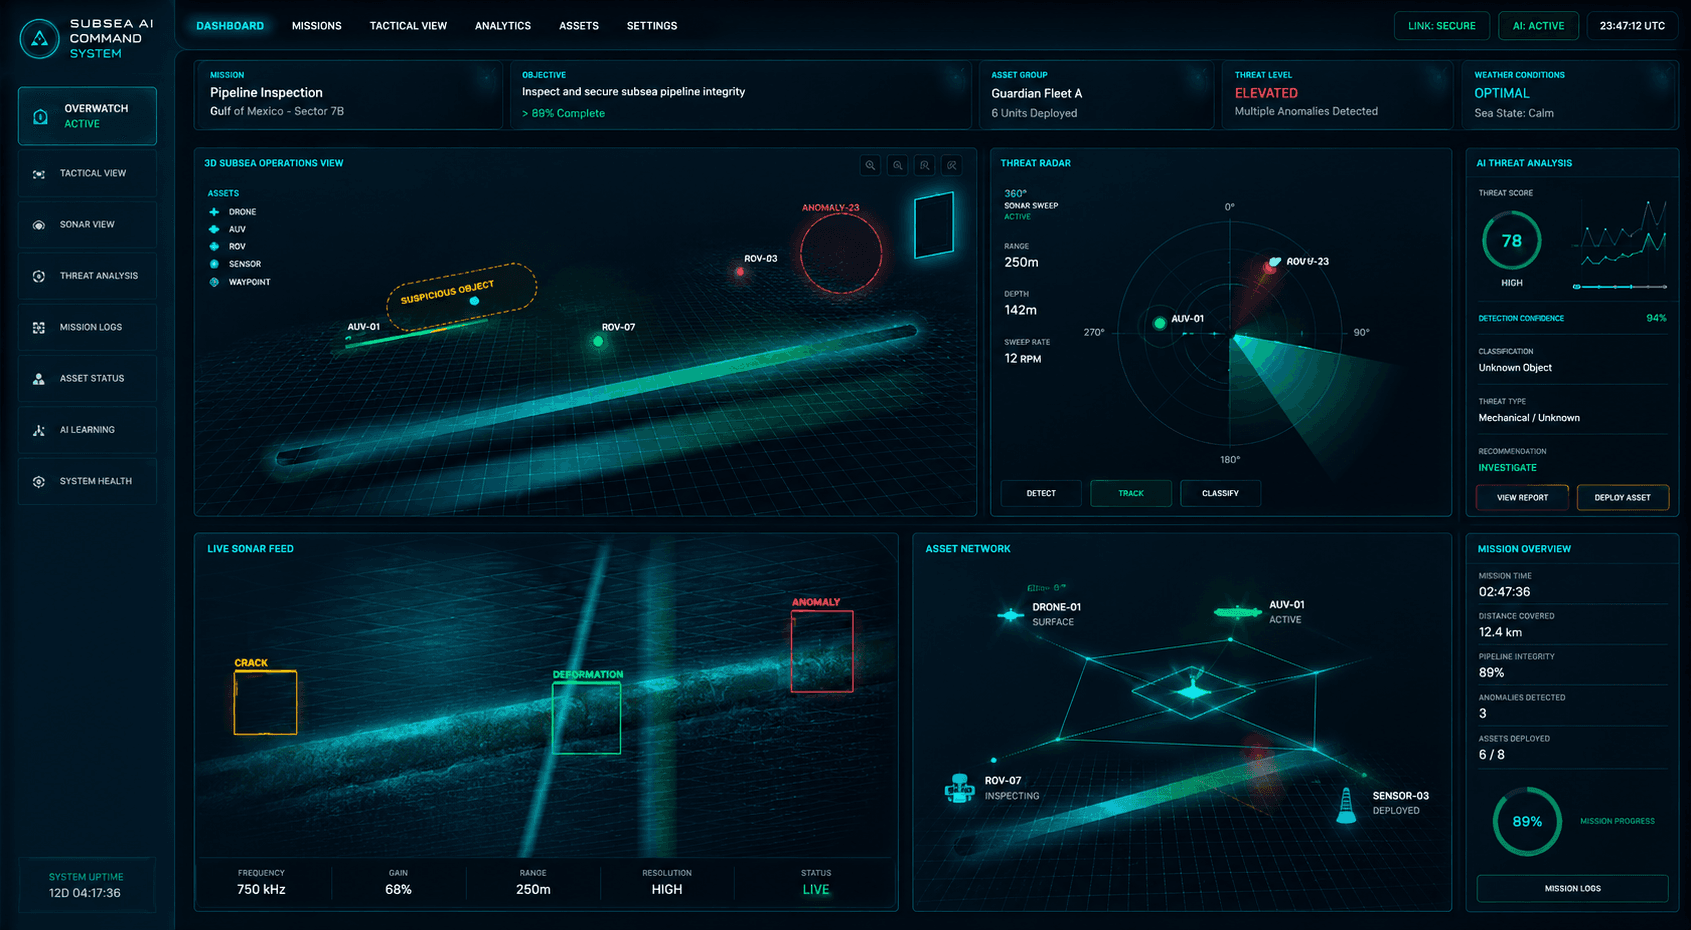Select the Crack detection box in sonar feed
The height and width of the screenshot is (930, 1691).
tap(265, 702)
